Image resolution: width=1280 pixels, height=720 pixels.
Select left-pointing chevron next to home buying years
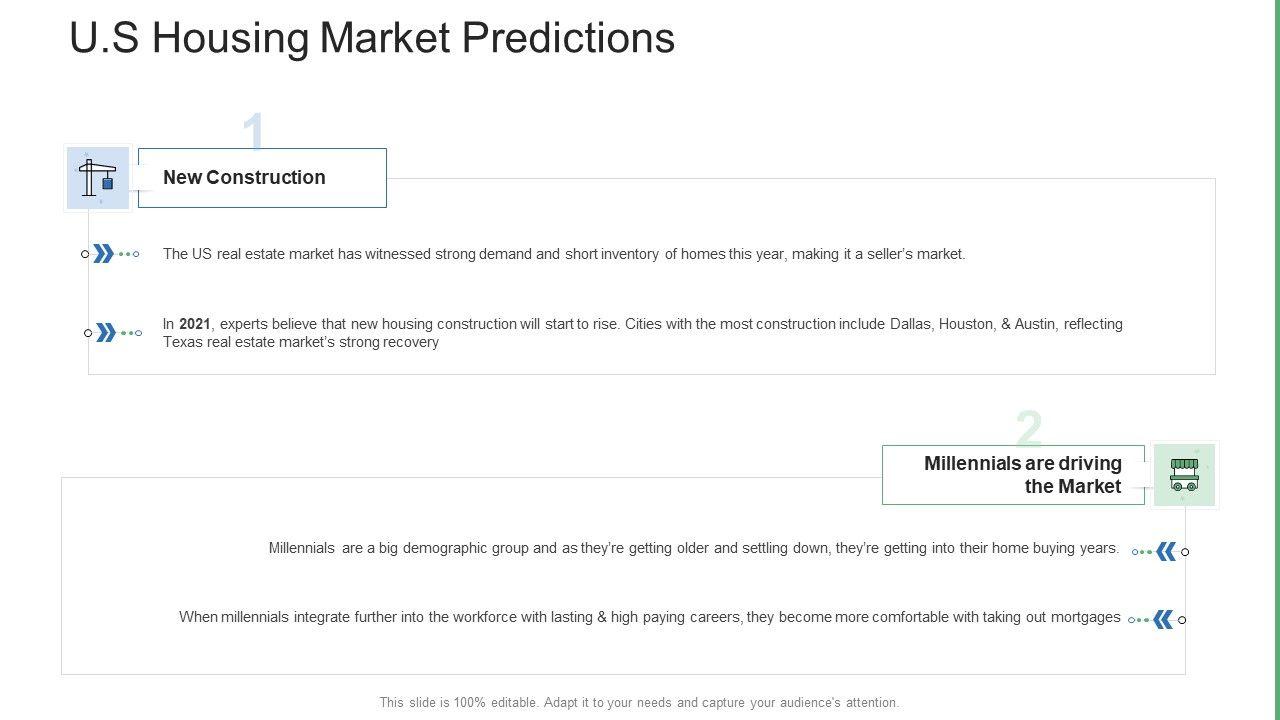pyautogui.click(x=1166, y=551)
